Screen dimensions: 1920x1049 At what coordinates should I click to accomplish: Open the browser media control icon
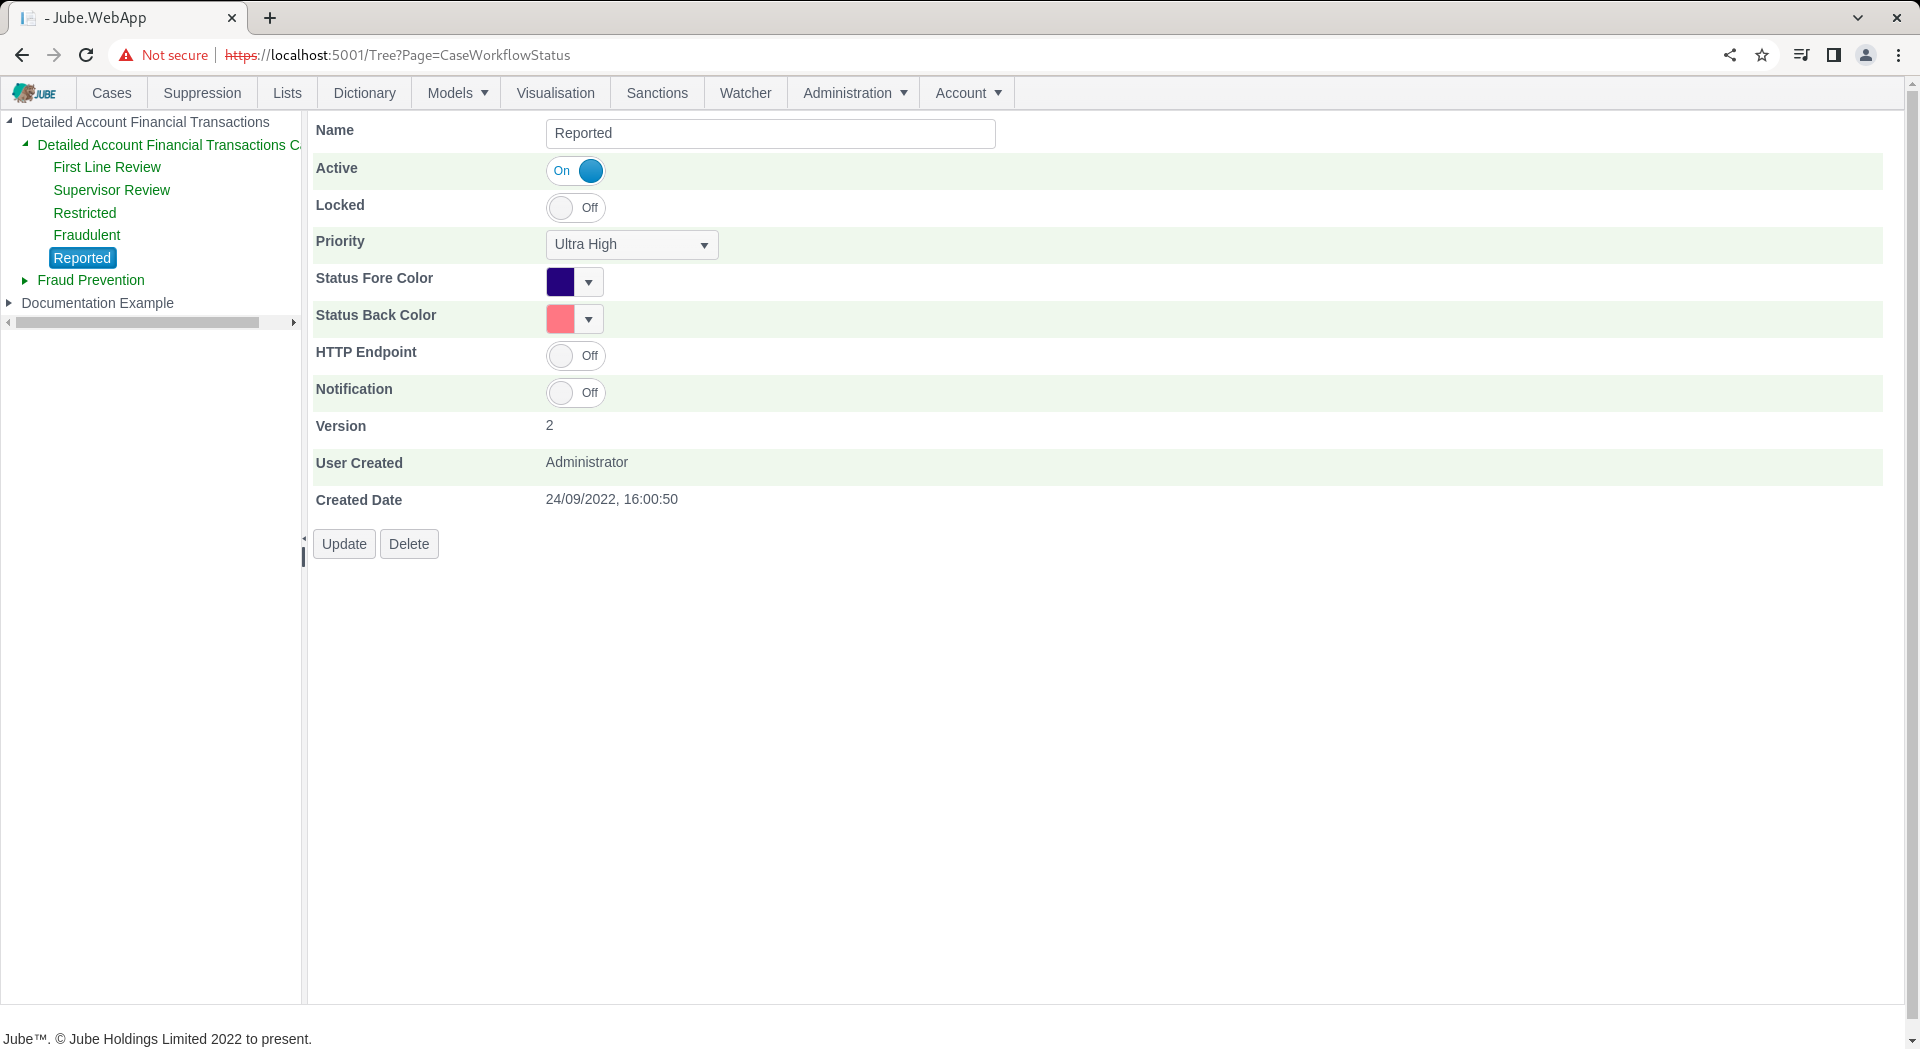click(1801, 55)
